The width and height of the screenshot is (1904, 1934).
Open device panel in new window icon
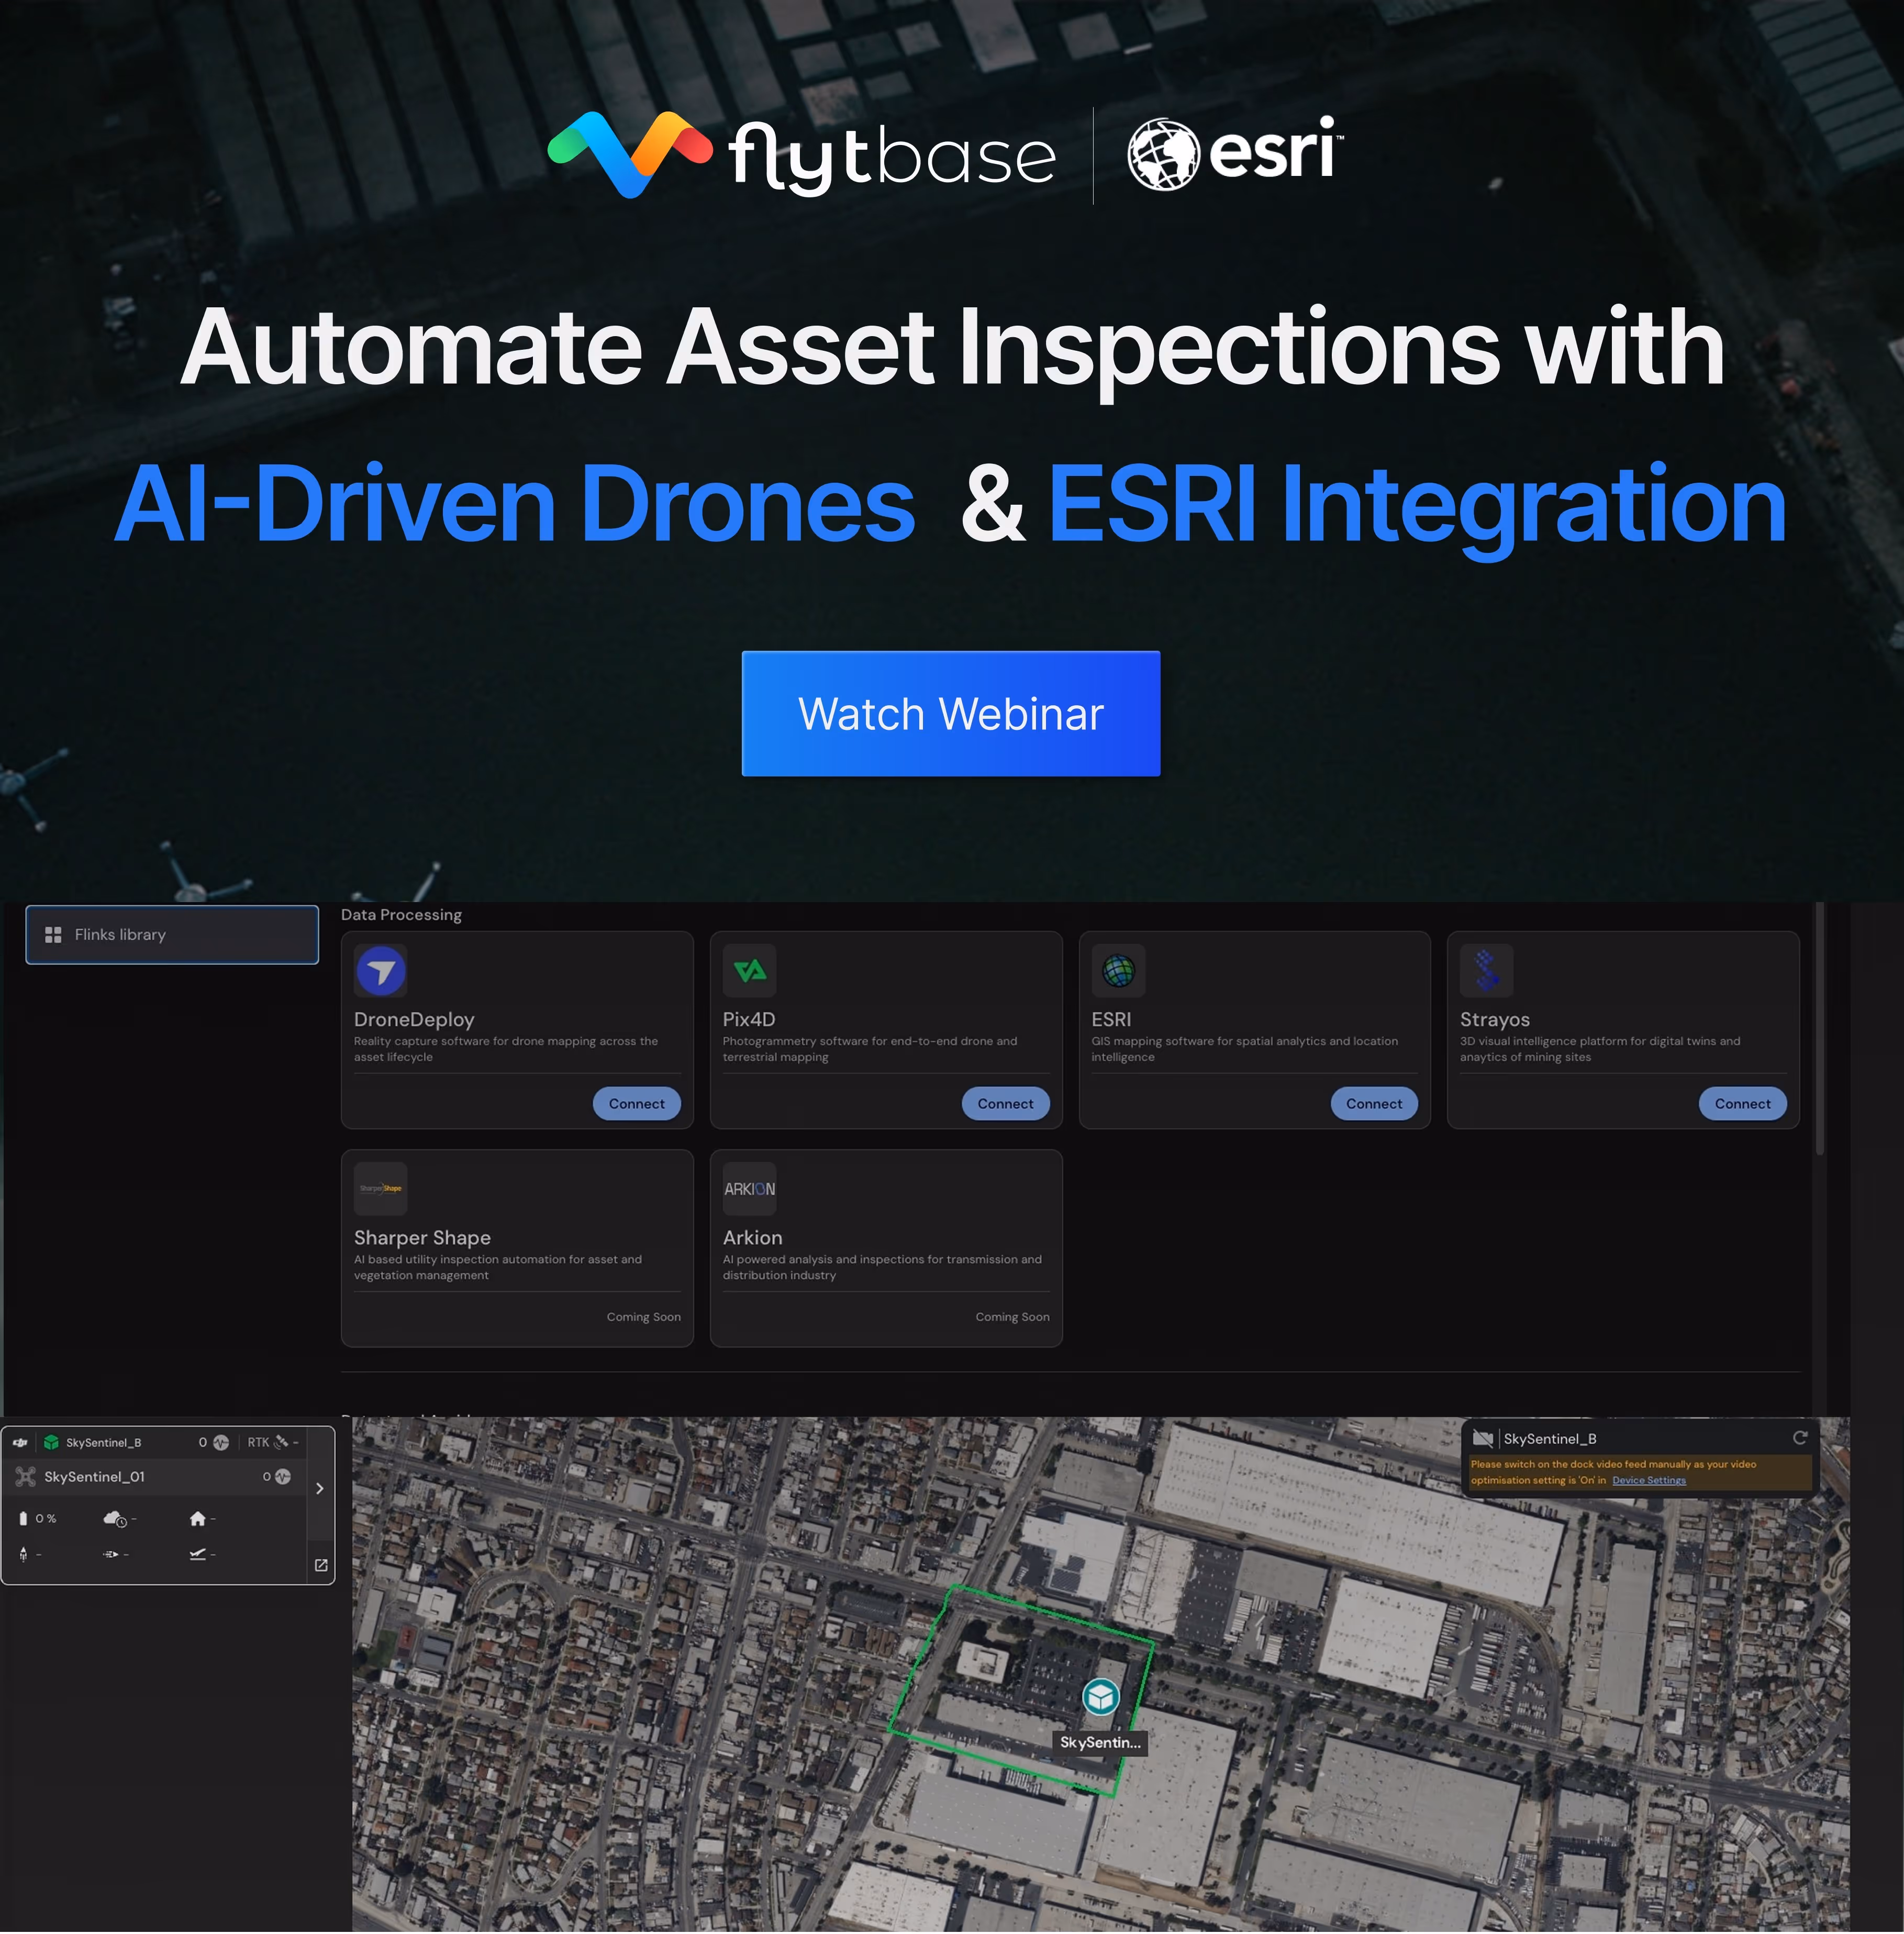321,1565
